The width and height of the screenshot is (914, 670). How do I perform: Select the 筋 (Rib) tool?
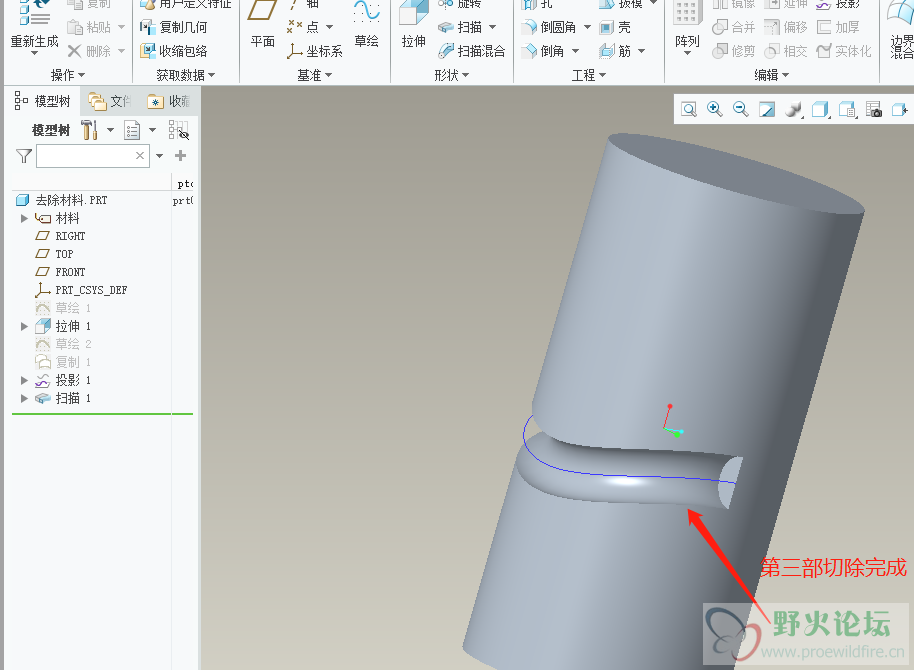pyautogui.click(x=615, y=51)
